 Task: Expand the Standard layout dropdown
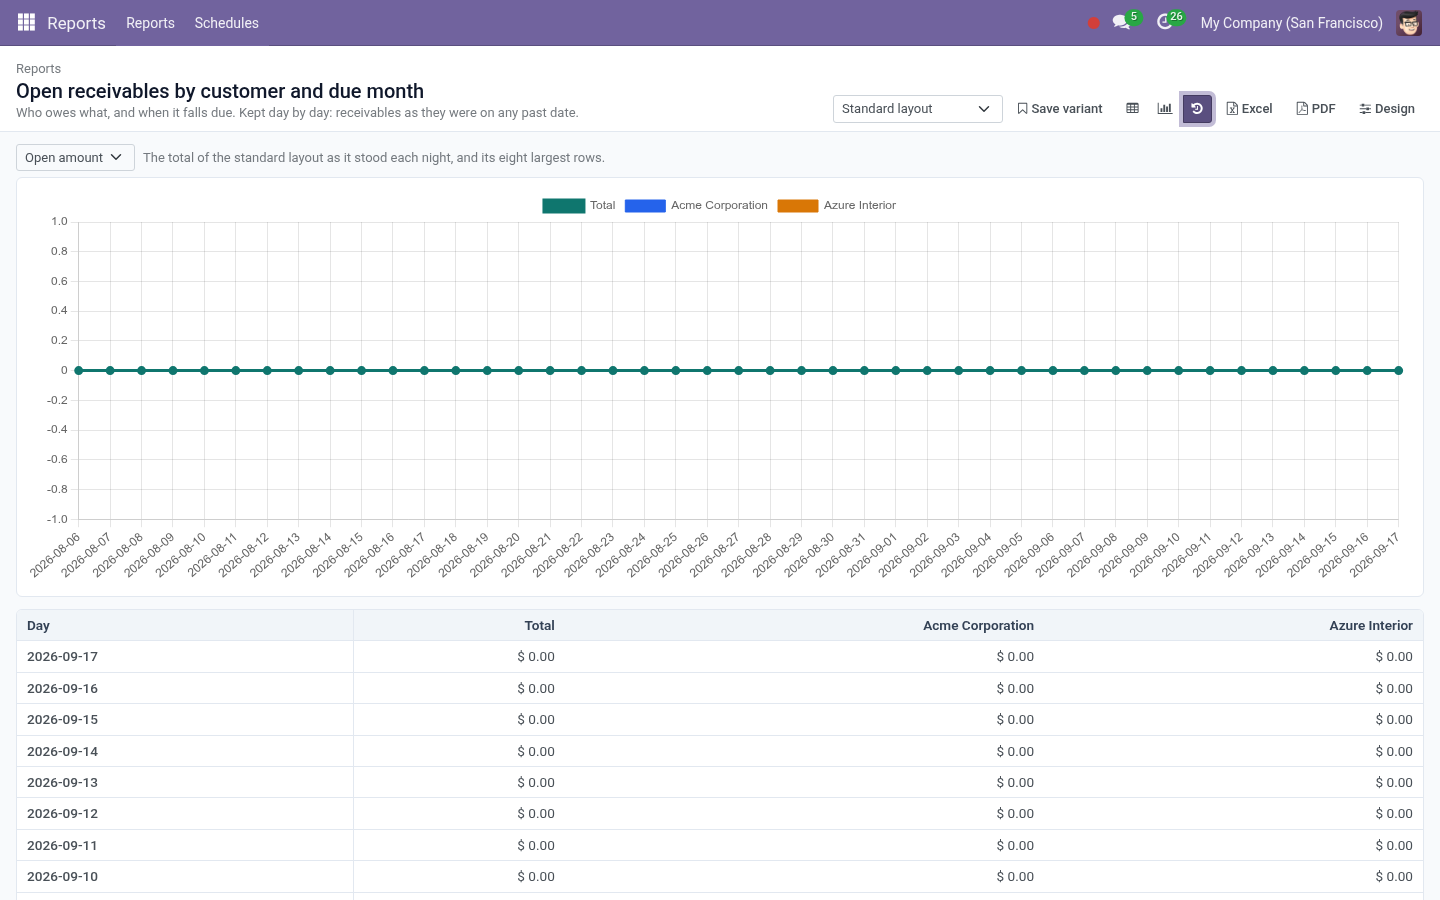tap(917, 108)
